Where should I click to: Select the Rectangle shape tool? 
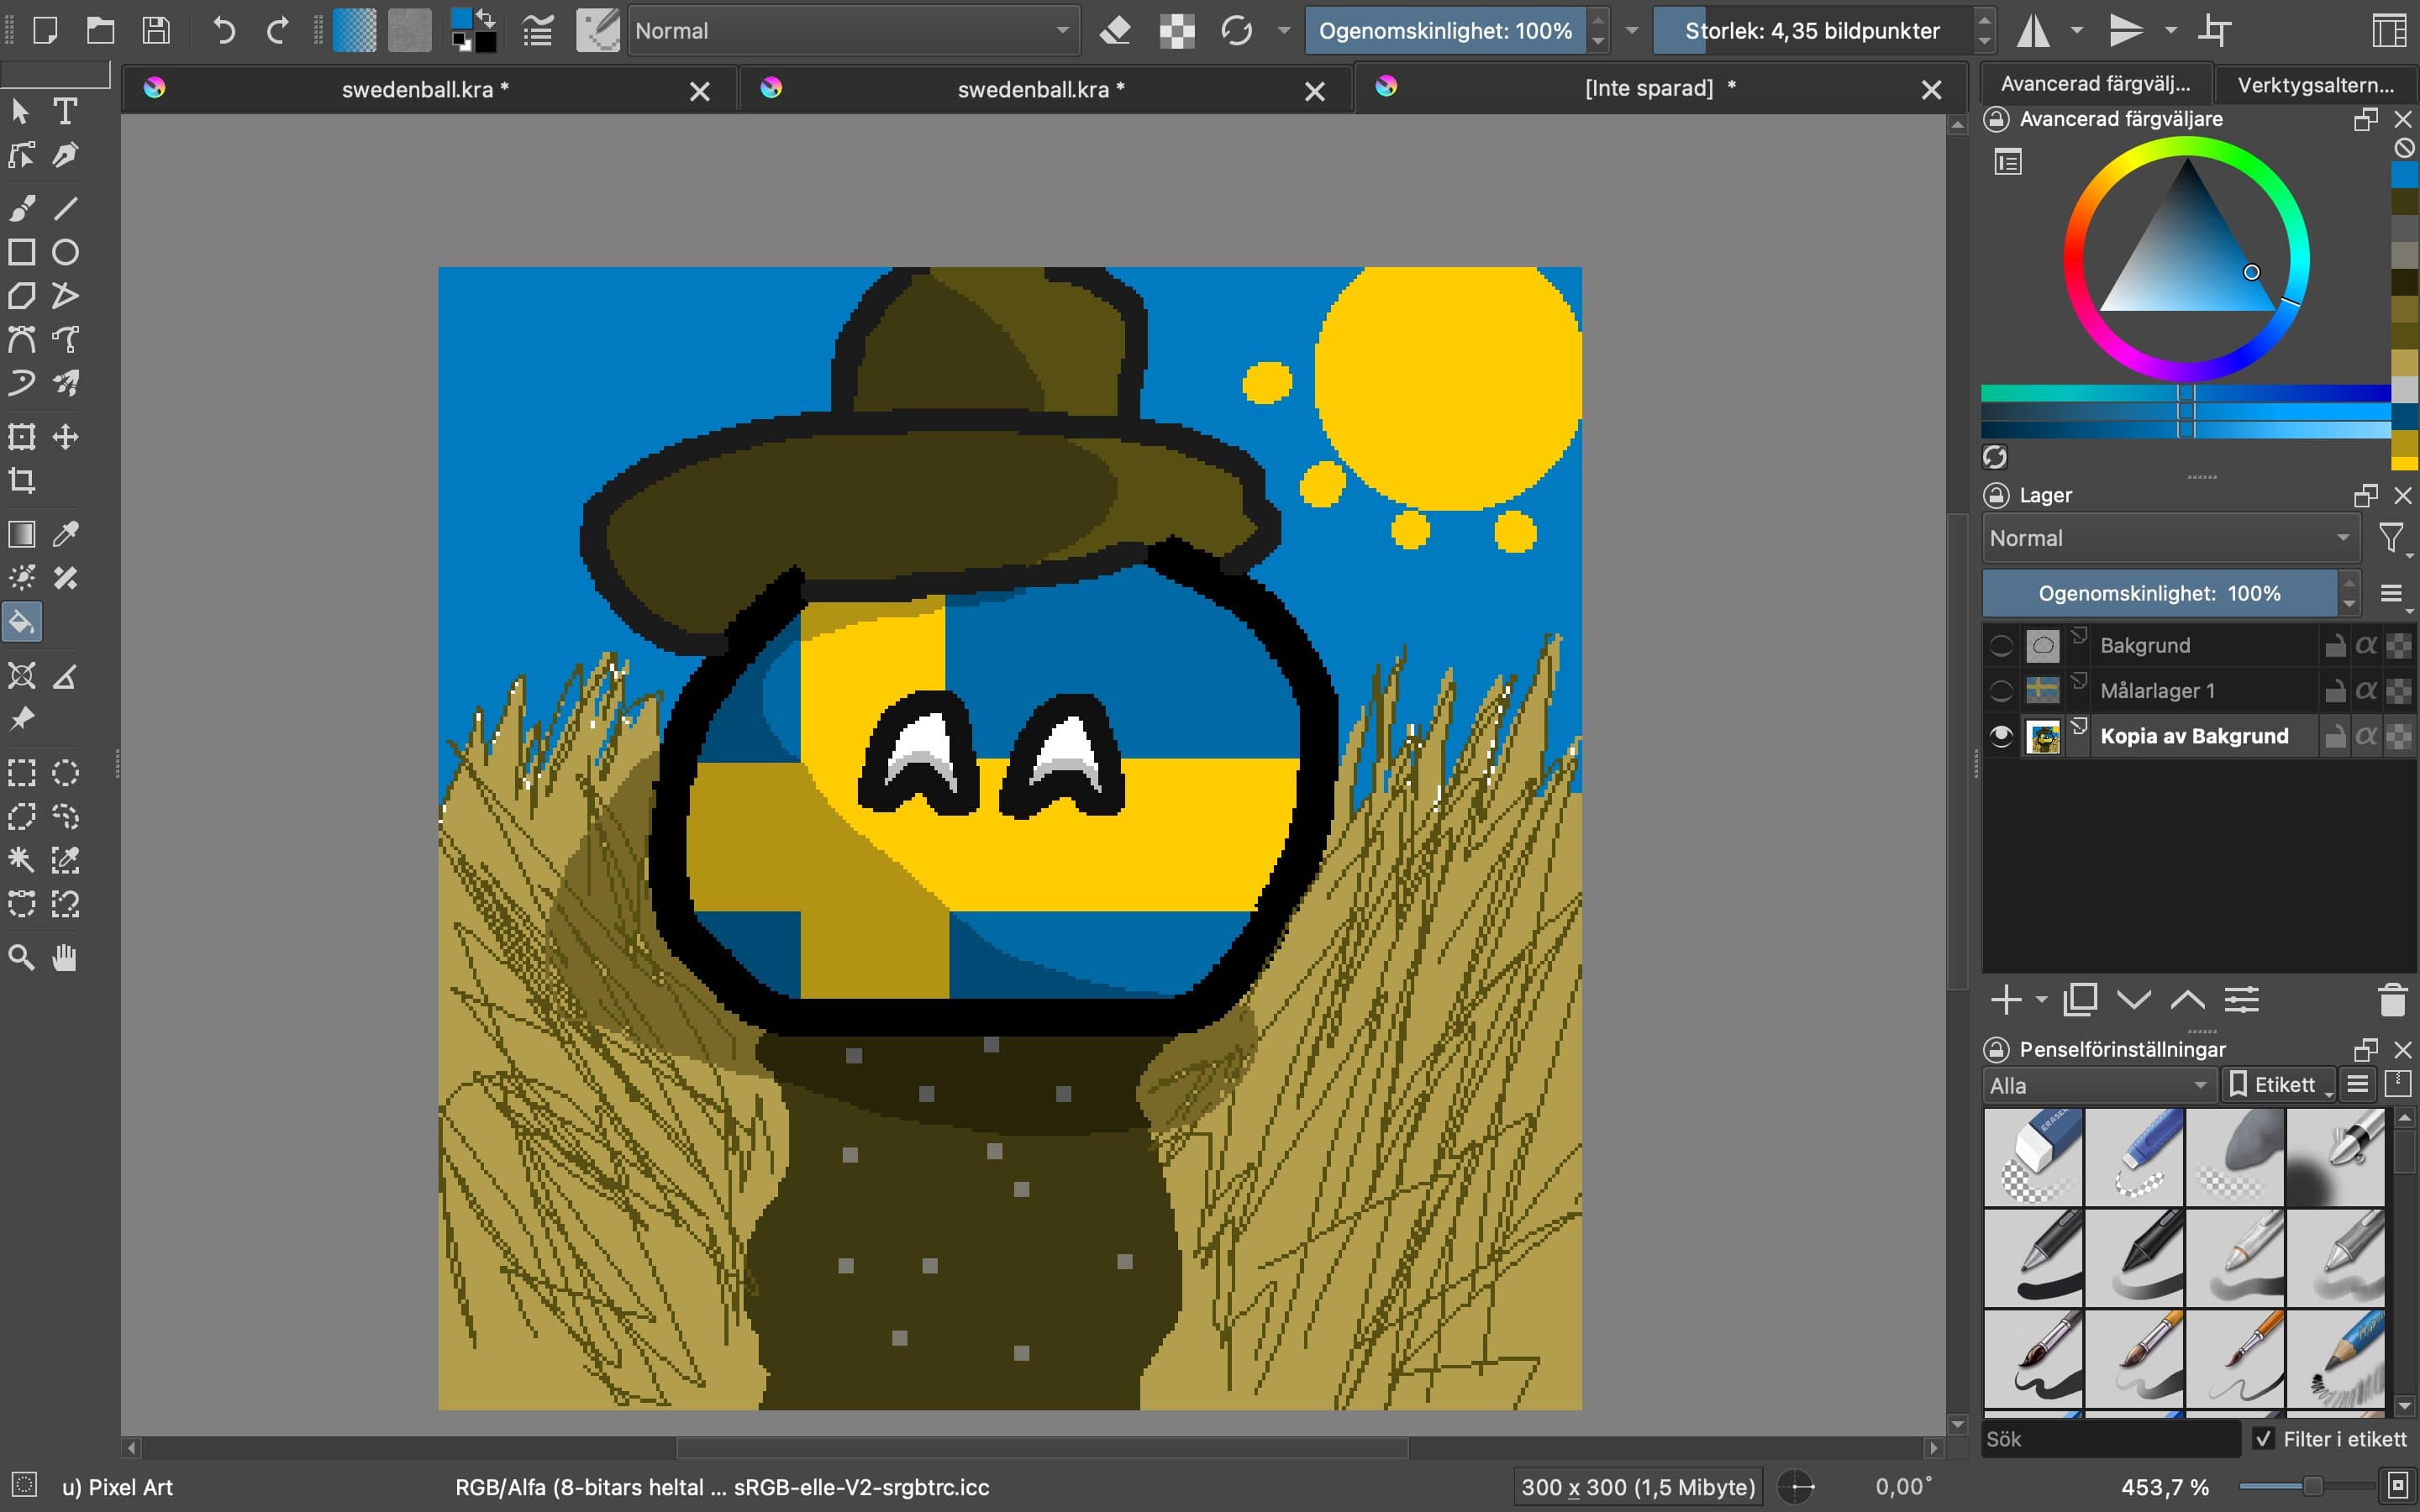coord(22,252)
